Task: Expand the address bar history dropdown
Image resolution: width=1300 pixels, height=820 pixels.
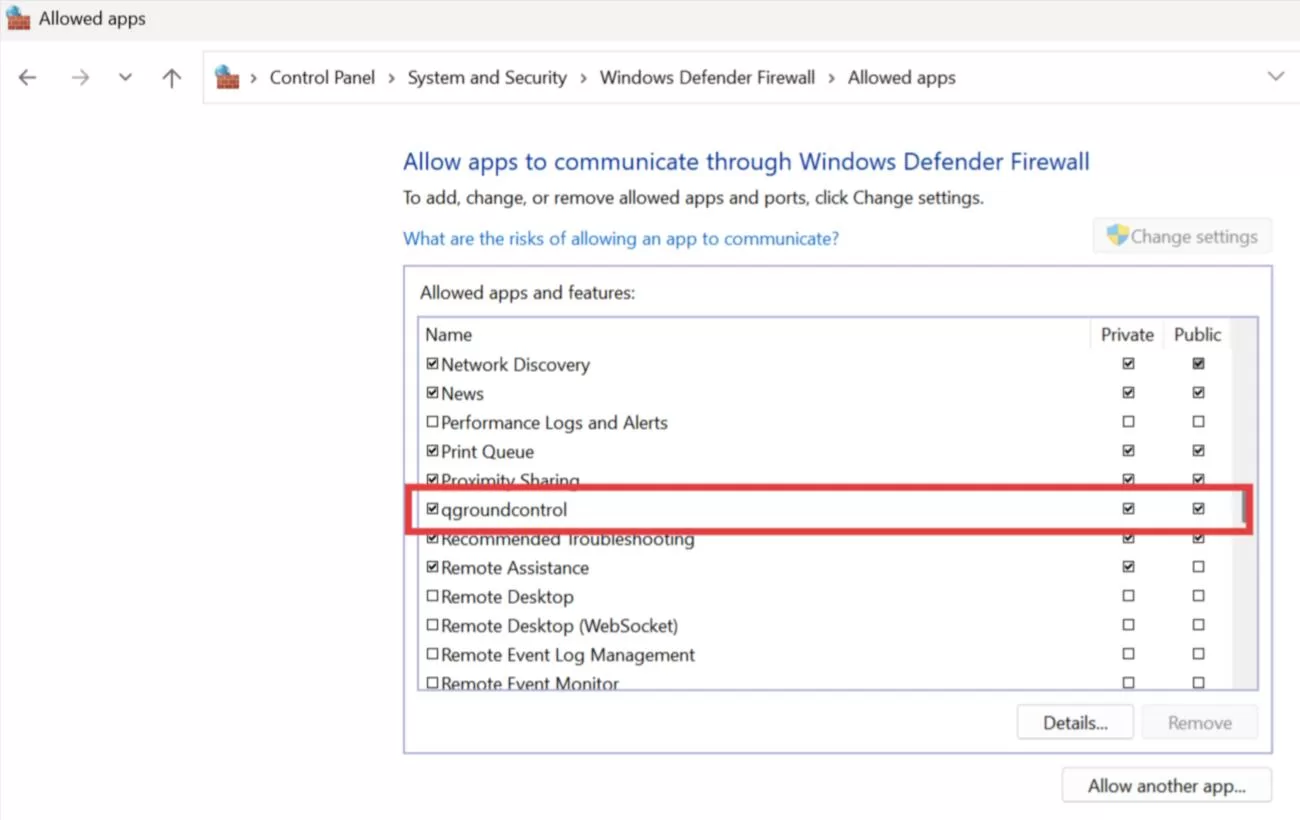Action: pos(1276,77)
